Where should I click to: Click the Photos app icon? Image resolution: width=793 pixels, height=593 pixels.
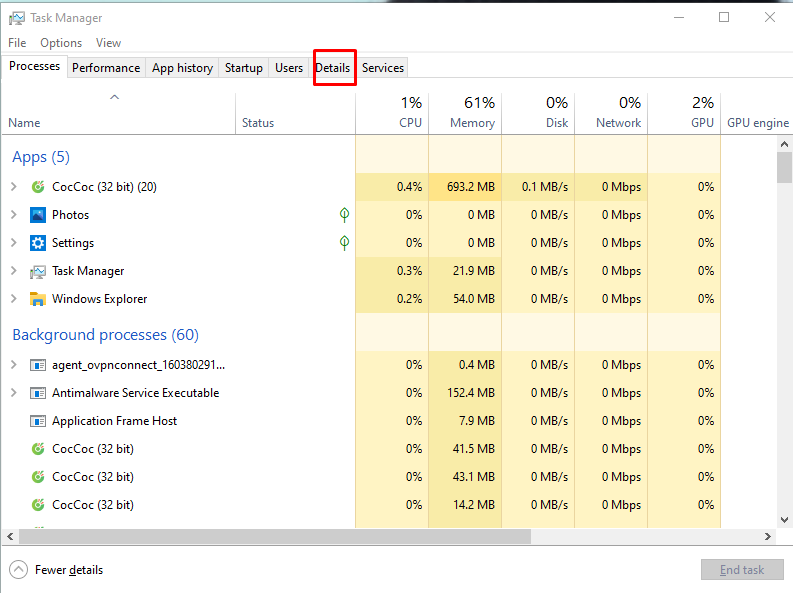coord(38,215)
